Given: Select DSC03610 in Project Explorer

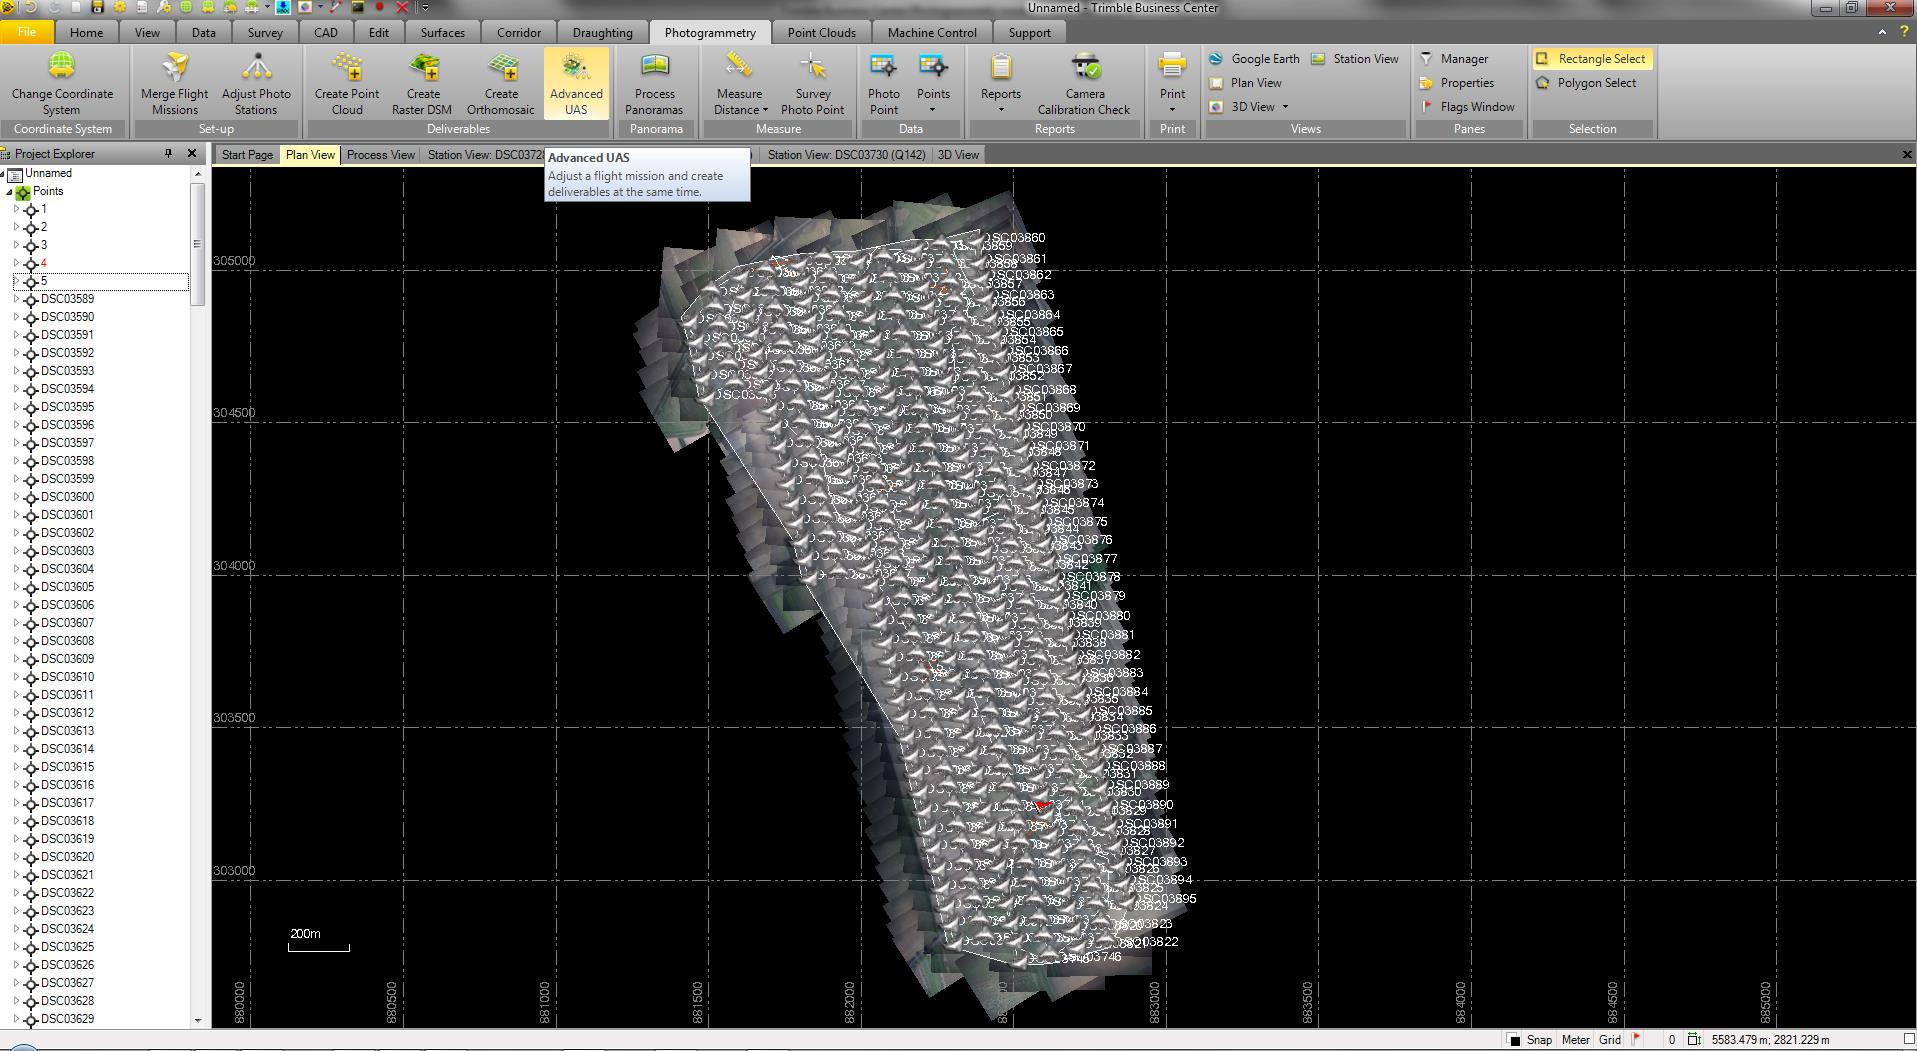Looking at the screenshot, I should pyautogui.click(x=67, y=677).
